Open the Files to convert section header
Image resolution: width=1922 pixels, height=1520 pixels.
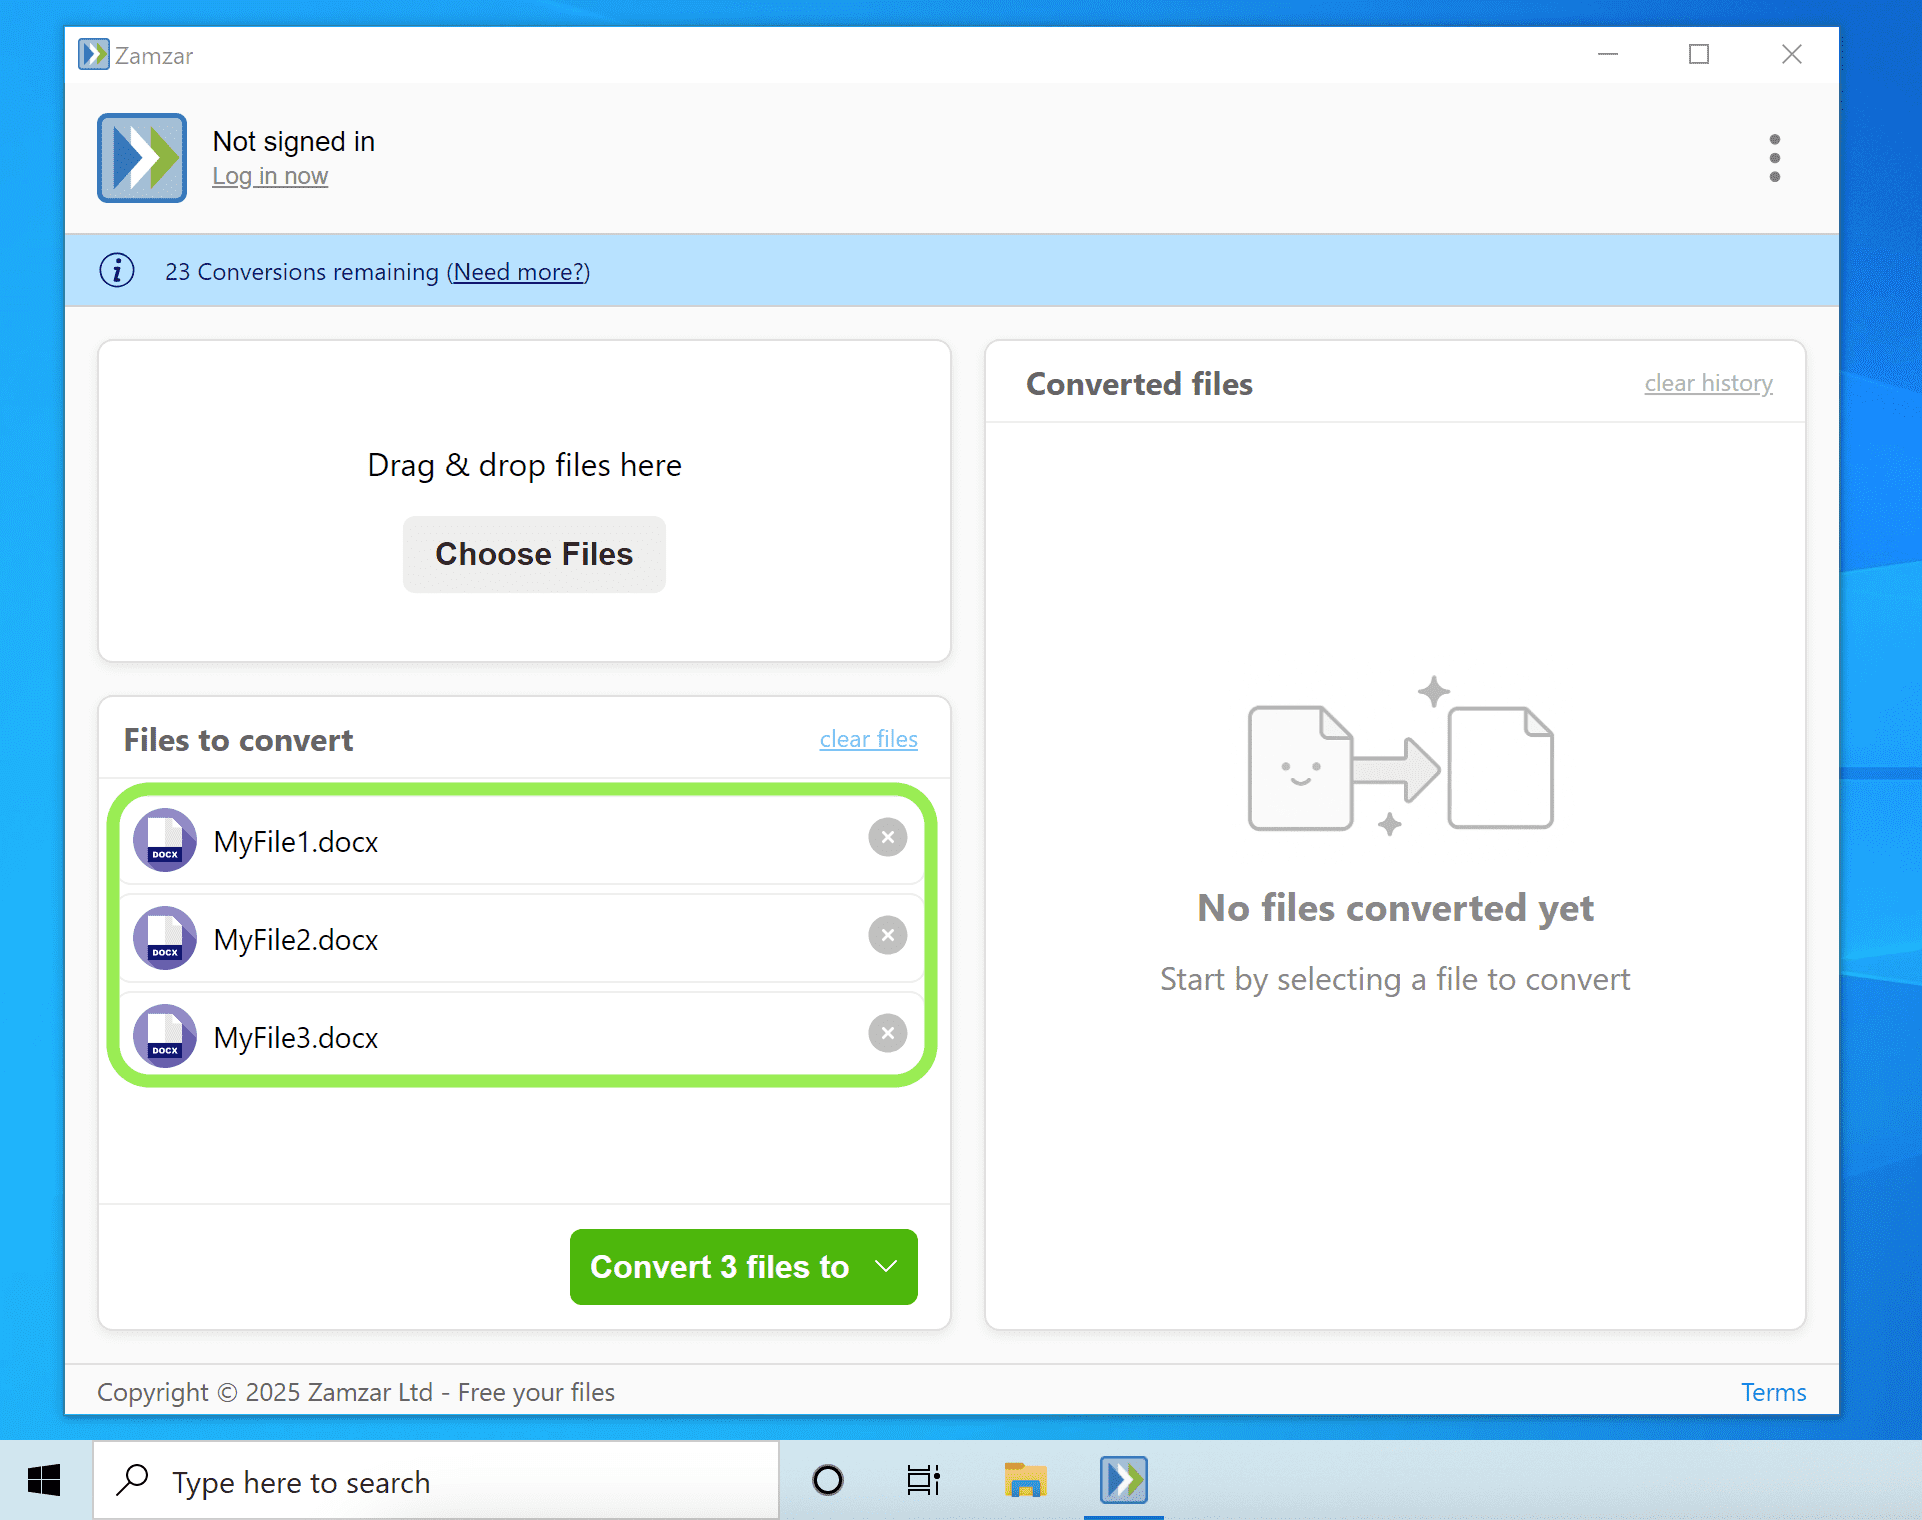pos(238,740)
